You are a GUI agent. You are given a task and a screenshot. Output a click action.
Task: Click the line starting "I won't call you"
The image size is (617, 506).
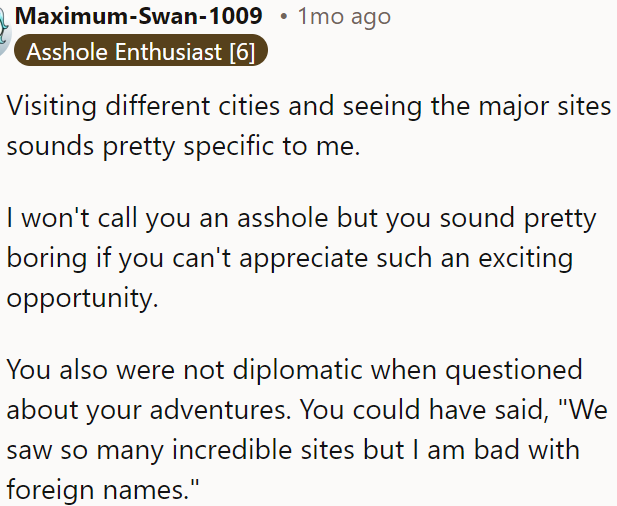click(x=301, y=219)
